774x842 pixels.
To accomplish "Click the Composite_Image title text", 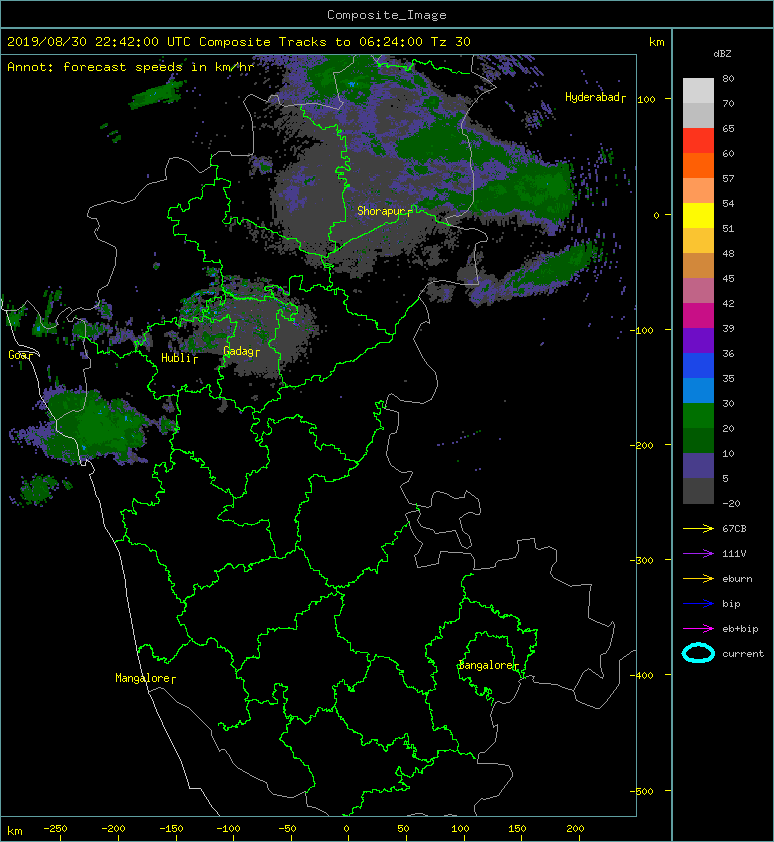I will click(387, 15).
